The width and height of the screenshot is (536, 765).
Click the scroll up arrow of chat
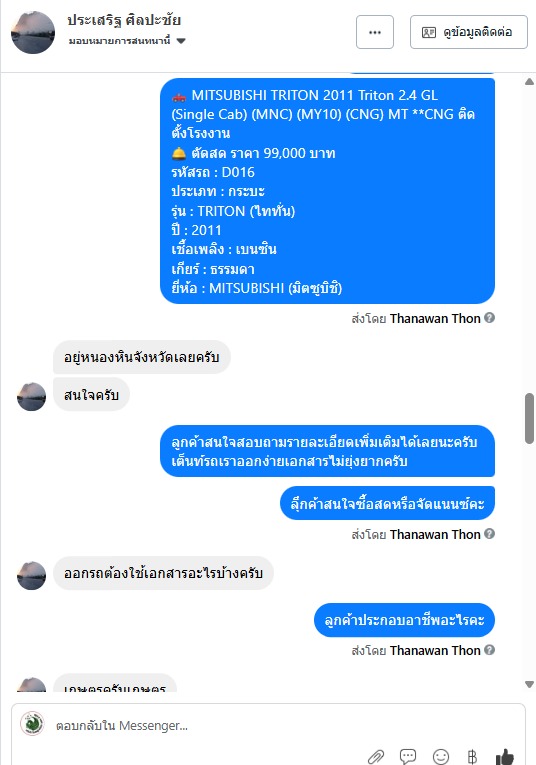click(529, 81)
